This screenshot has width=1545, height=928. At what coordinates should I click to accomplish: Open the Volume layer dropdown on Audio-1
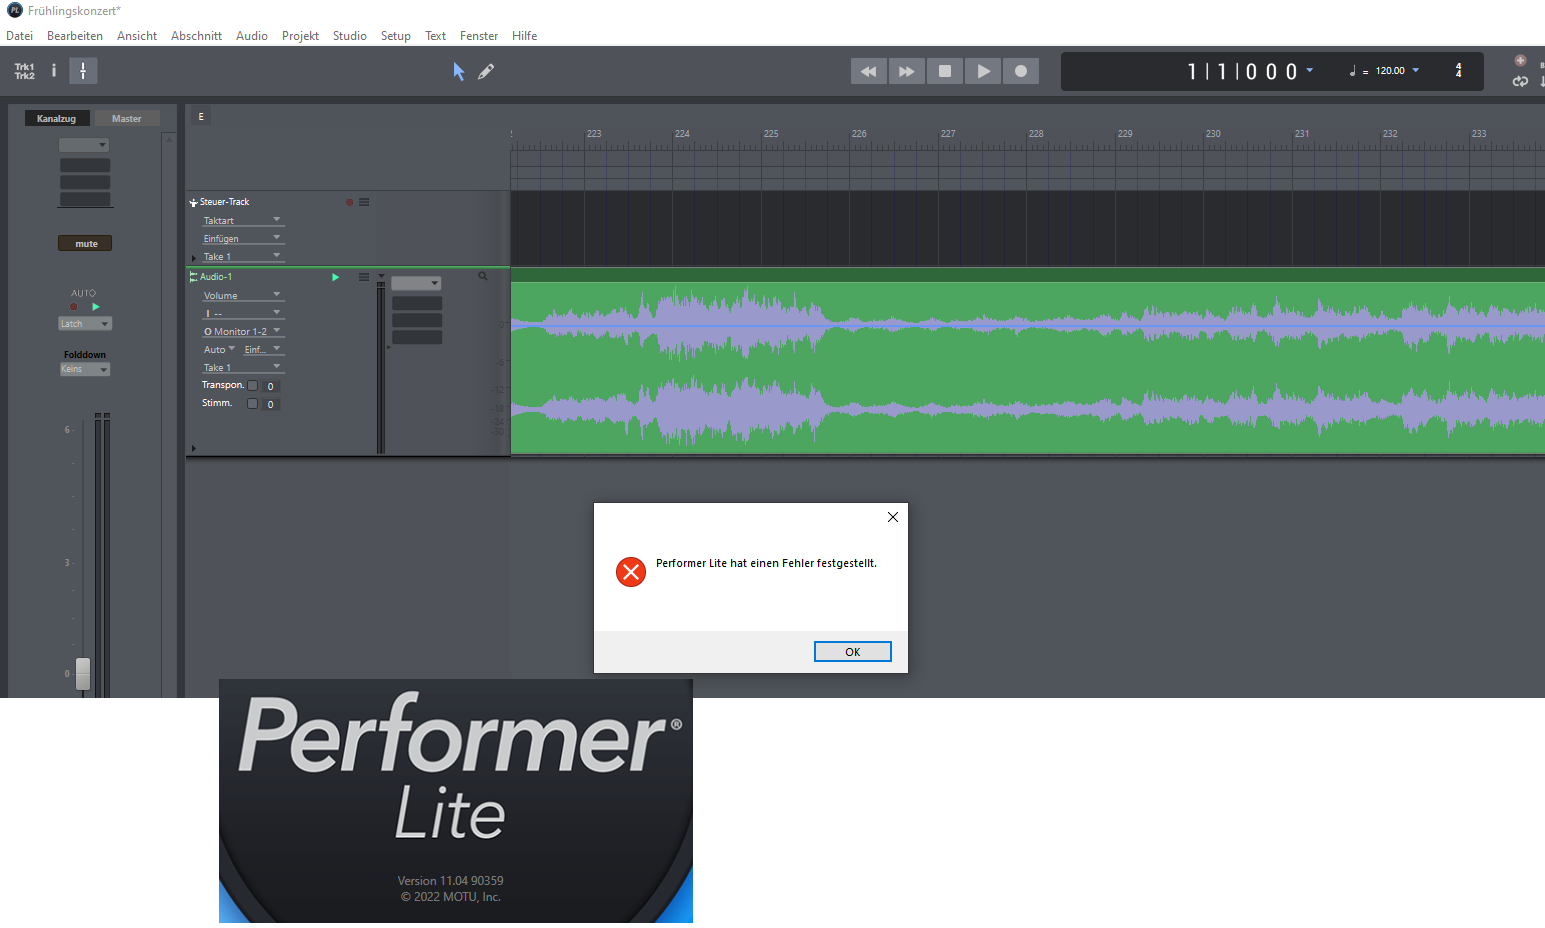point(243,296)
